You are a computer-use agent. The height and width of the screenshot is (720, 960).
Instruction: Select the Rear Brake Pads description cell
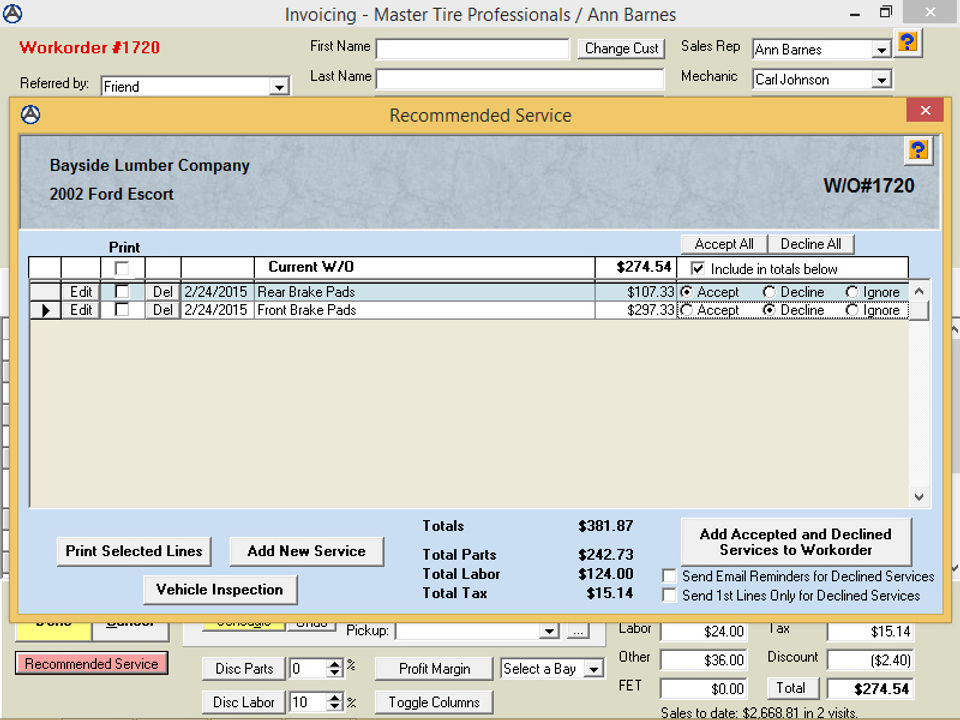[x=424, y=292]
